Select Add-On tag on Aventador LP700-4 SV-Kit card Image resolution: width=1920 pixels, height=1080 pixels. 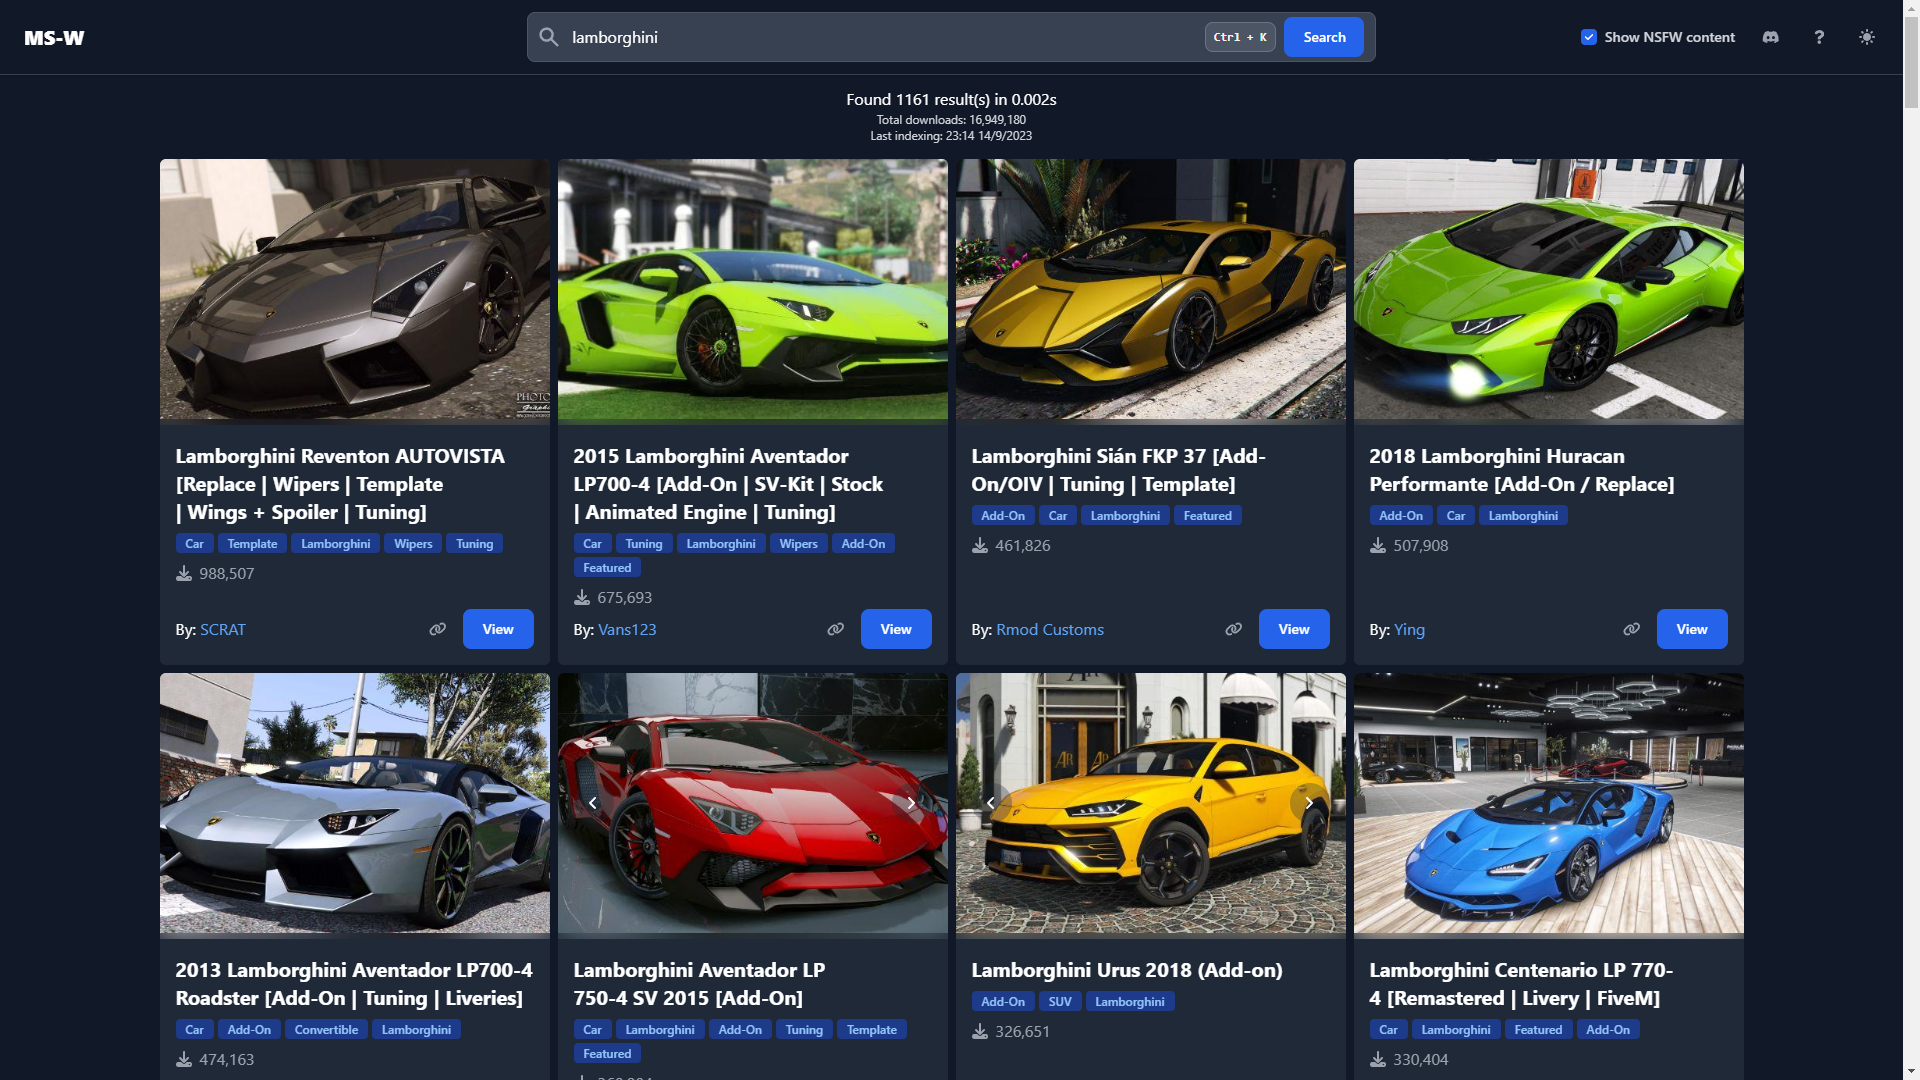tap(863, 544)
